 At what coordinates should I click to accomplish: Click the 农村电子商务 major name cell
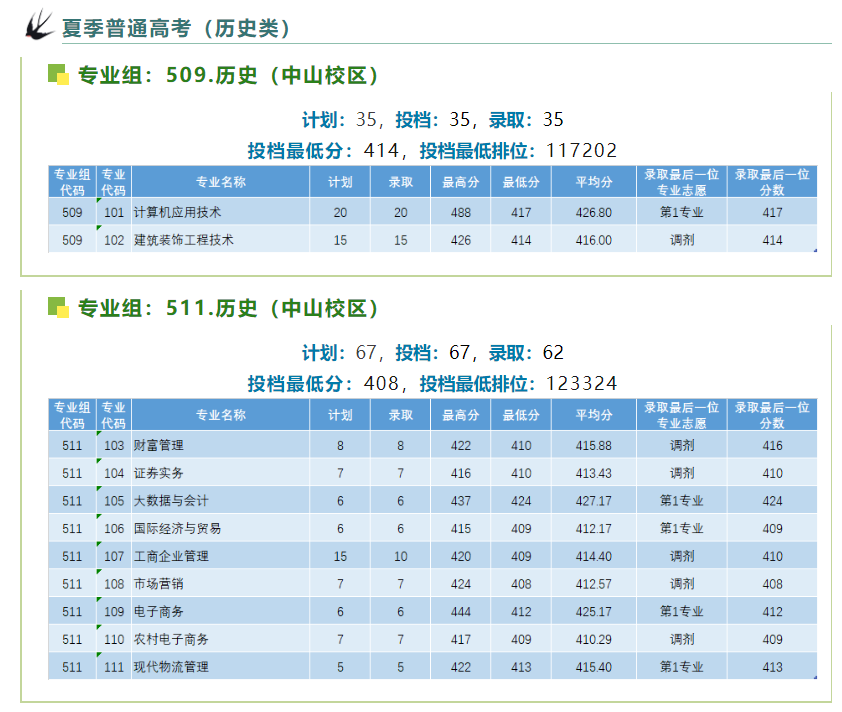point(221,640)
